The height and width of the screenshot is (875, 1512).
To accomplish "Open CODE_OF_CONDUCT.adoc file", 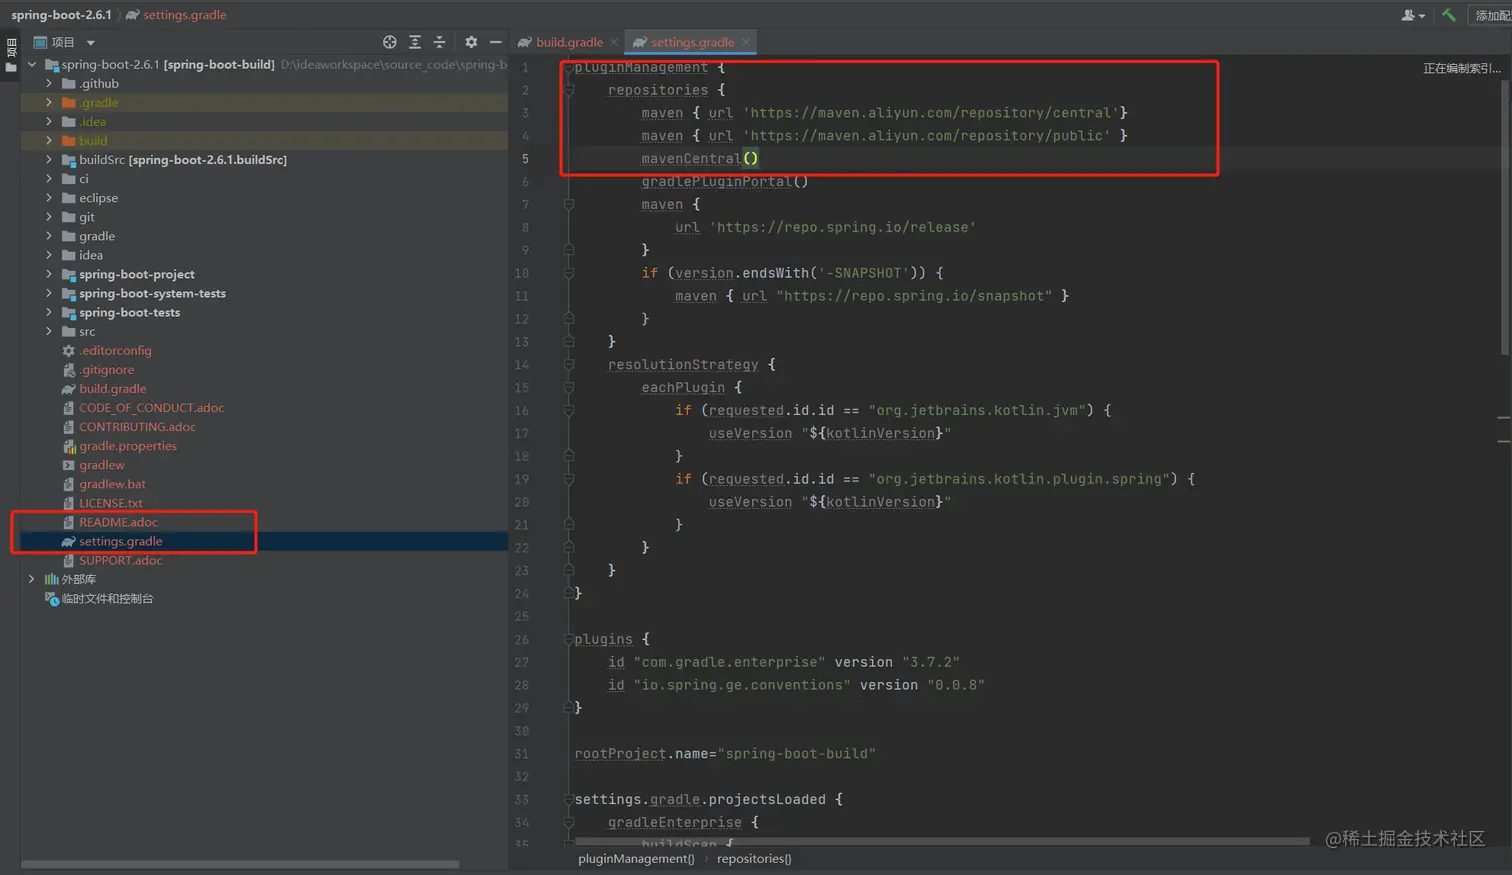I will point(151,407).
